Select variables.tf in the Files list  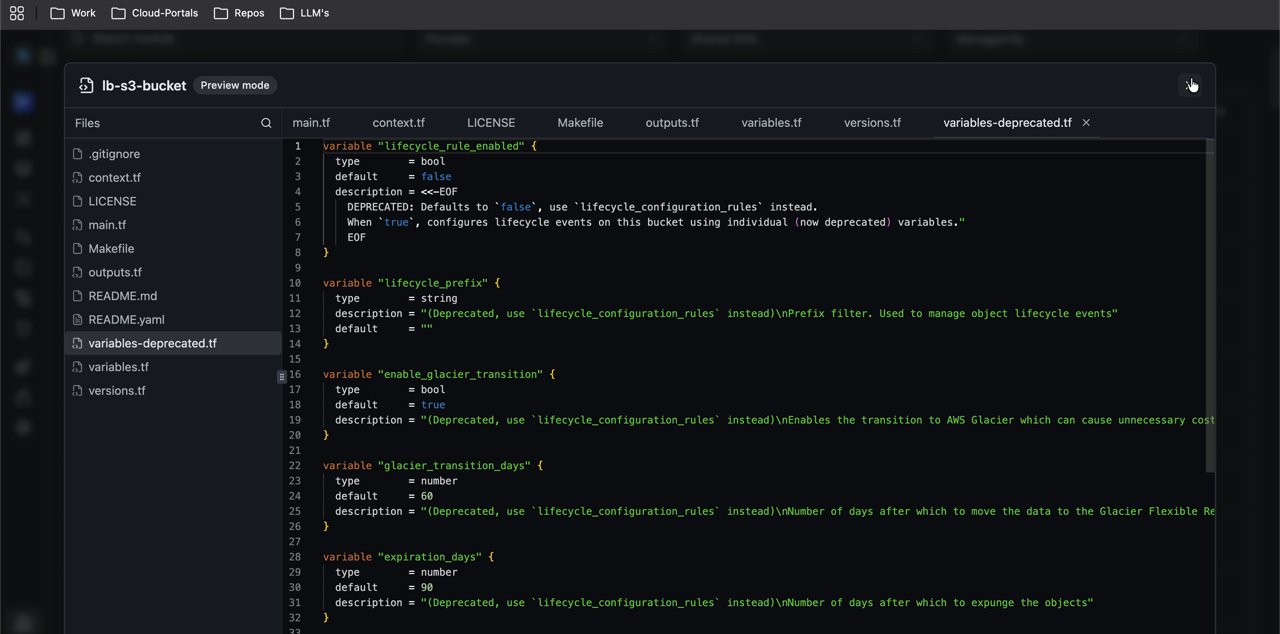(173, 367)
